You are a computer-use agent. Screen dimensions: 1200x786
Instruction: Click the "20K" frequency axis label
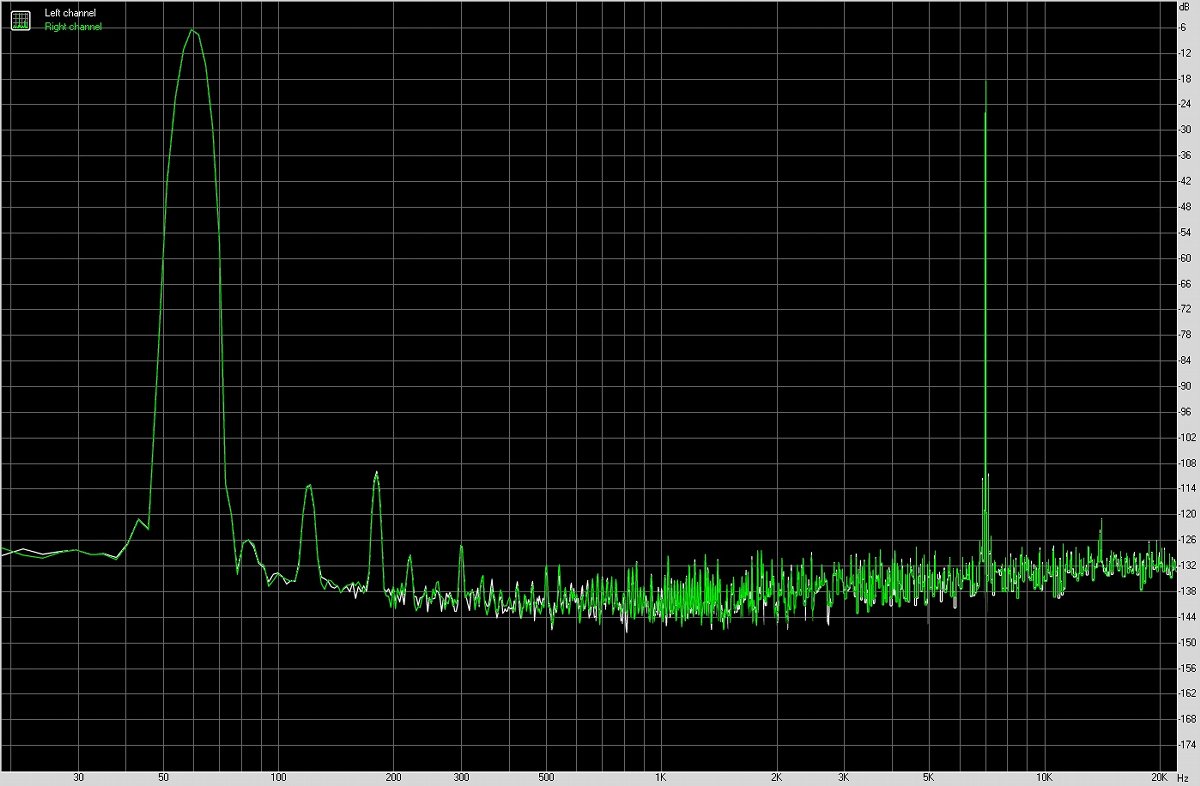click(x=1159, y=777)
